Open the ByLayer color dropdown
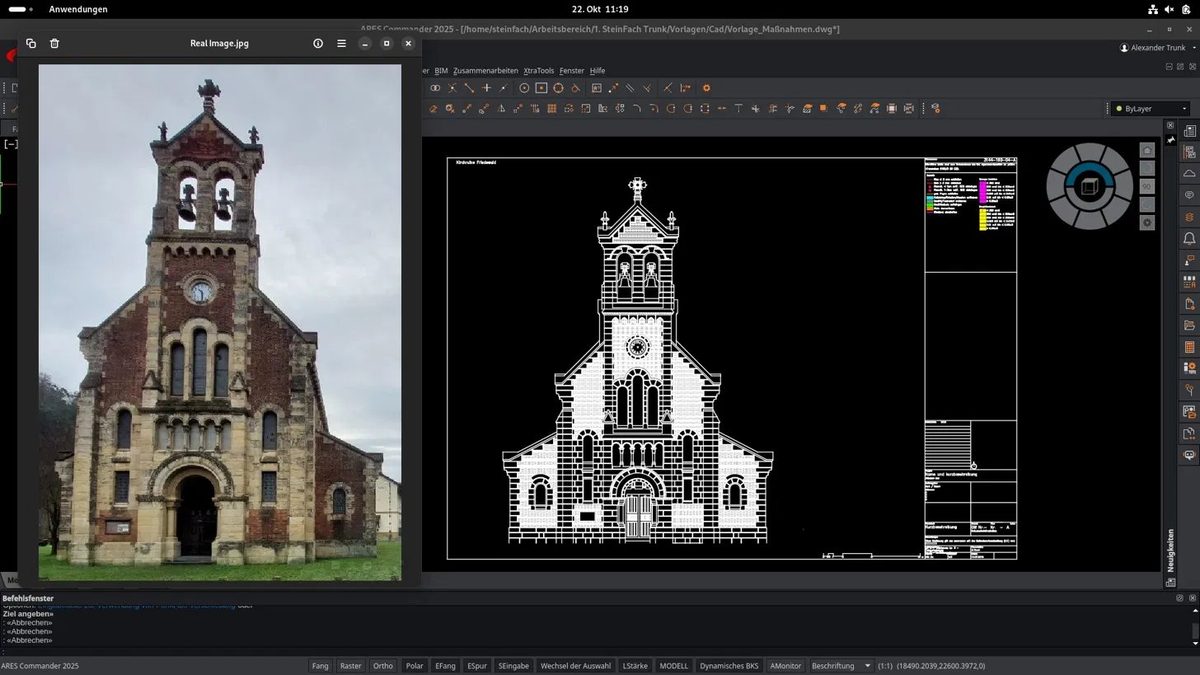This screenshot has width=1200, height=675. tap(1152, 108)
